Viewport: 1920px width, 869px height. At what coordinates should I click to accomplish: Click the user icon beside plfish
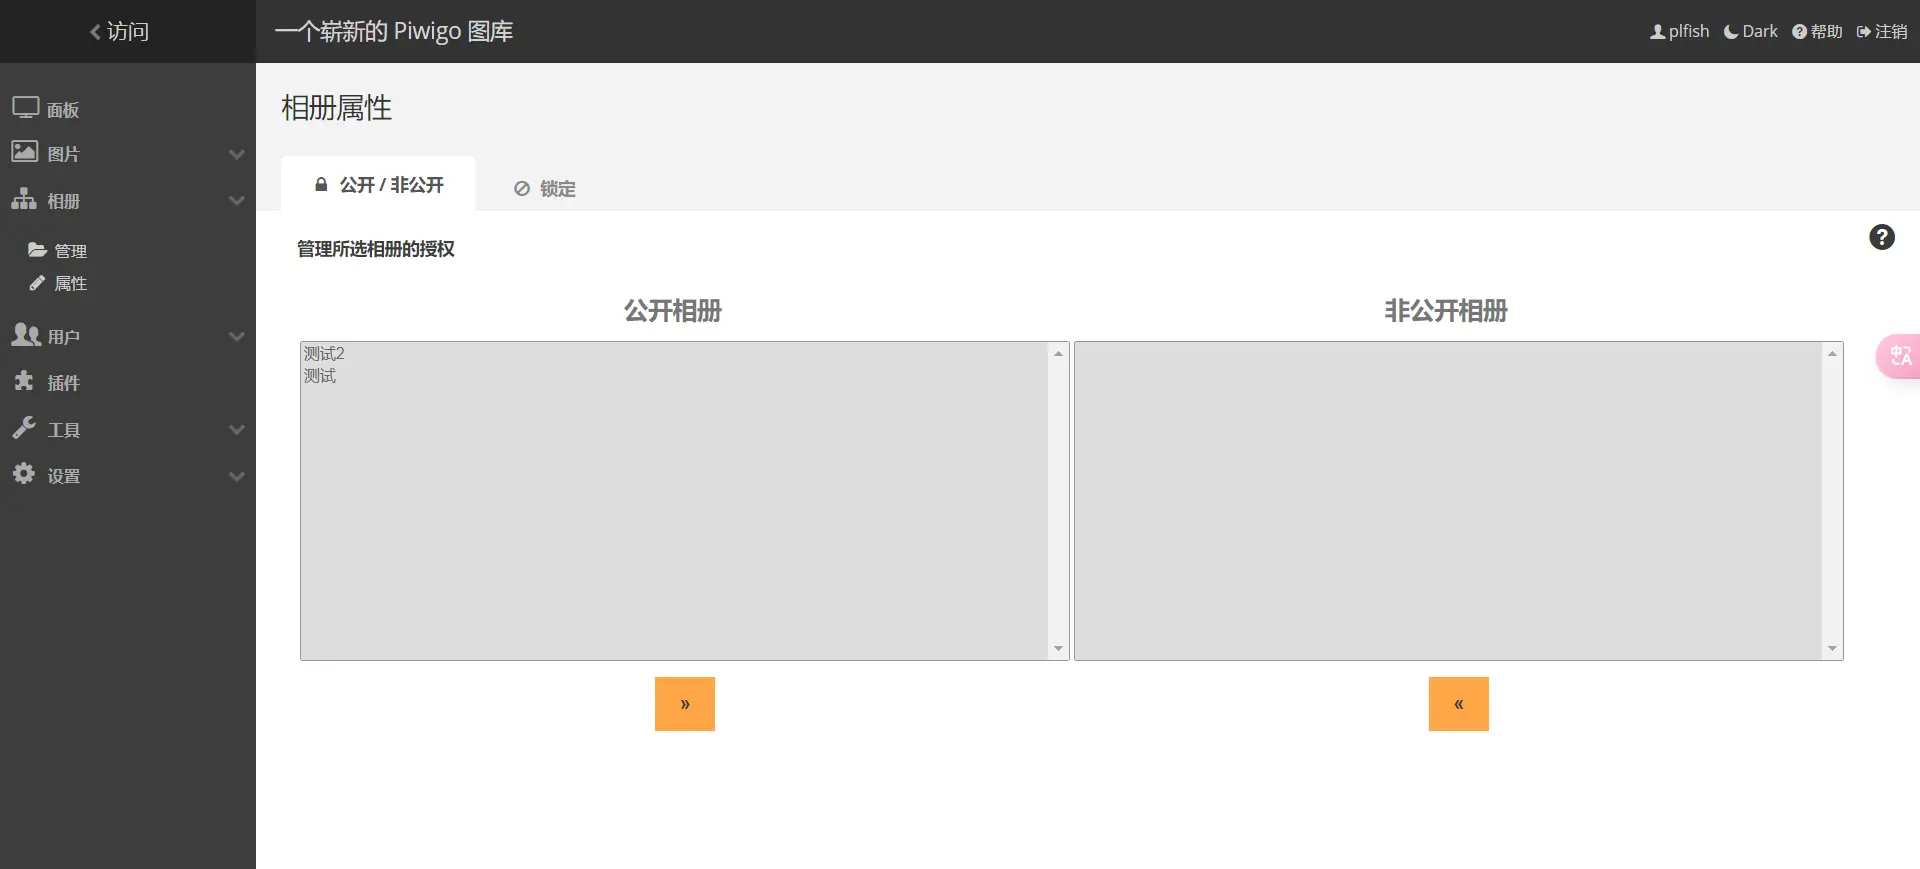1657,32
